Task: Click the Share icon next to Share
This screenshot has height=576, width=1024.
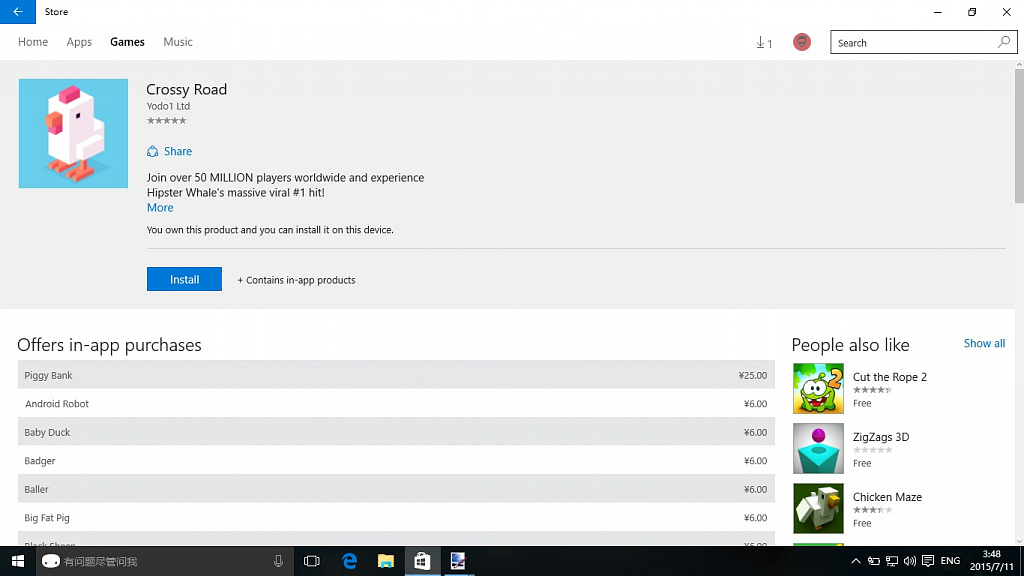Action: click(x=152, y=152)
